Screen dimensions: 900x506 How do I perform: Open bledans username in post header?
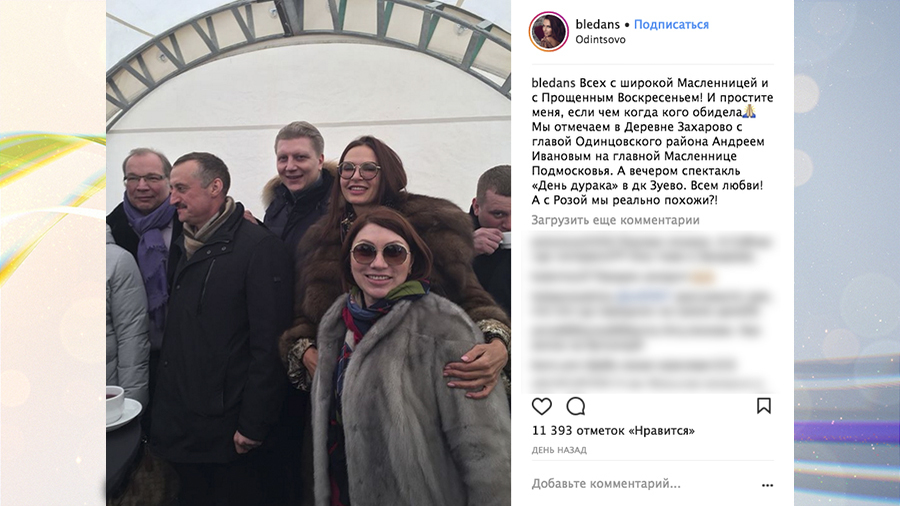click(x=598, y=25)
